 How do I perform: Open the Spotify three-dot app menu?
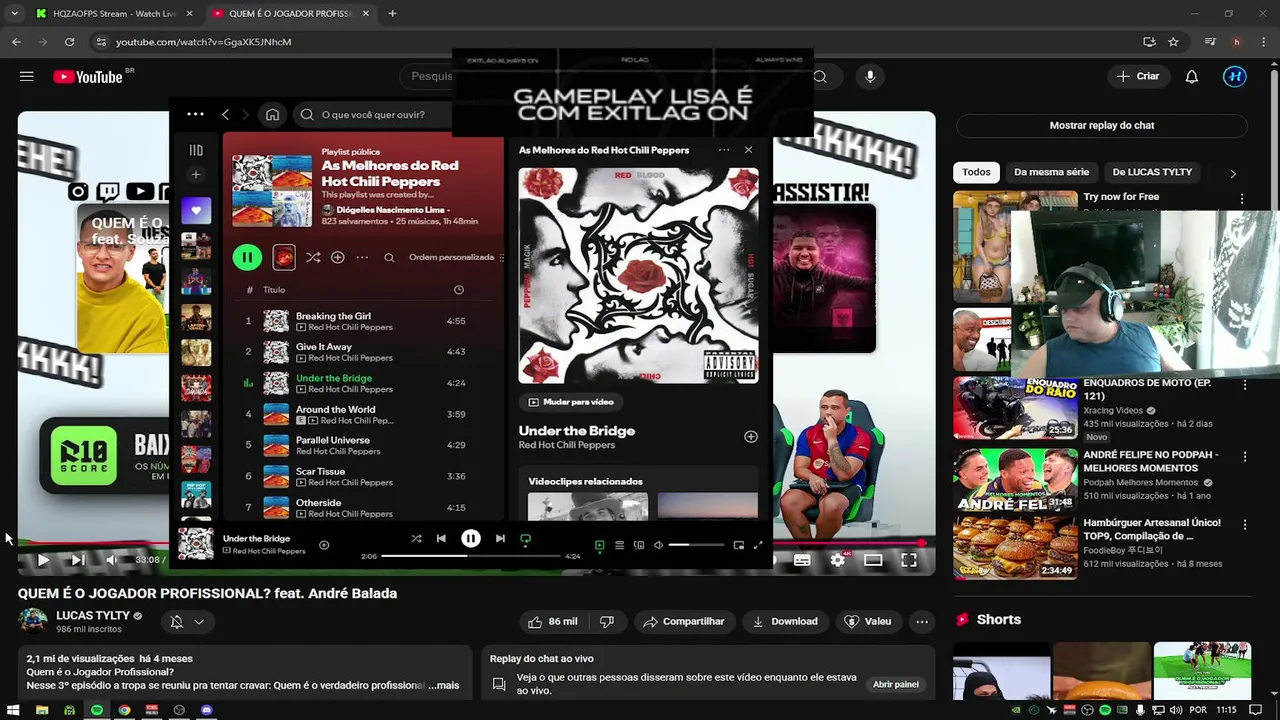tap(195, 114)
